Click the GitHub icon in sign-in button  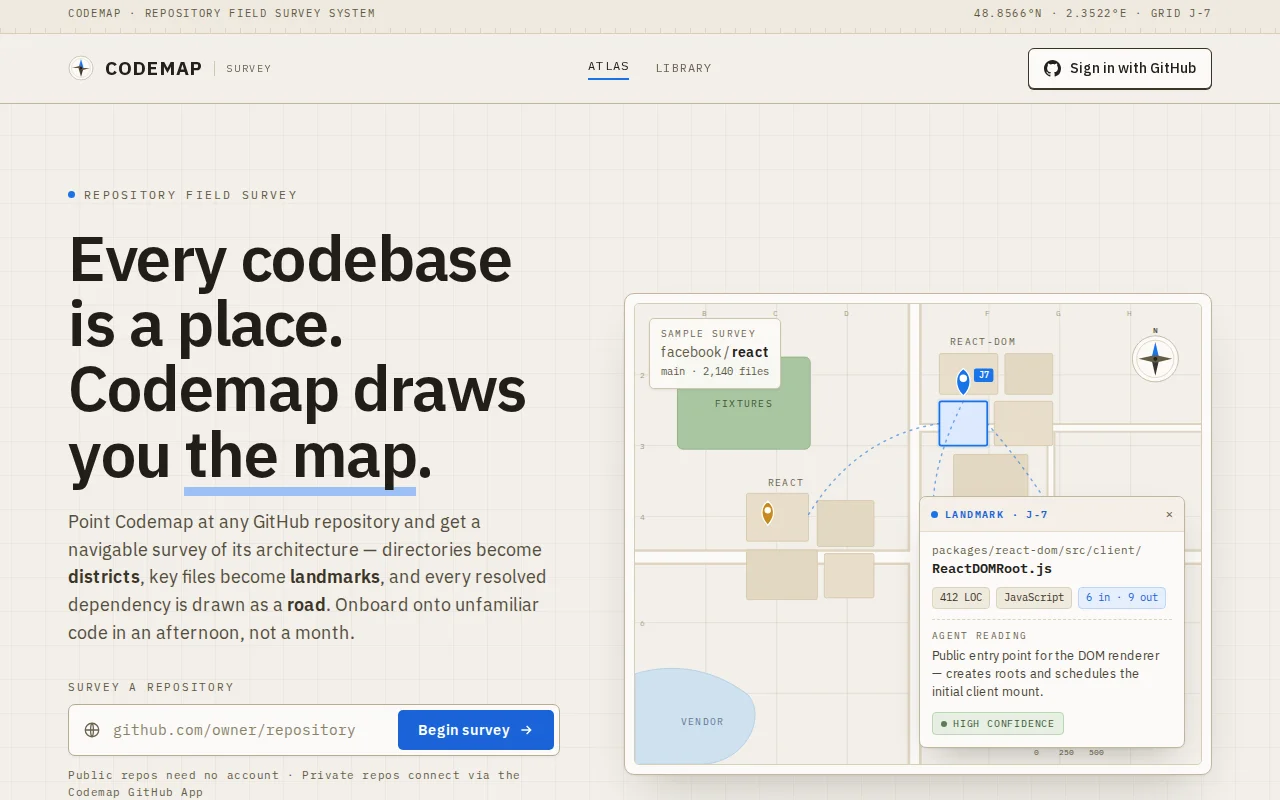point(1052,68)
